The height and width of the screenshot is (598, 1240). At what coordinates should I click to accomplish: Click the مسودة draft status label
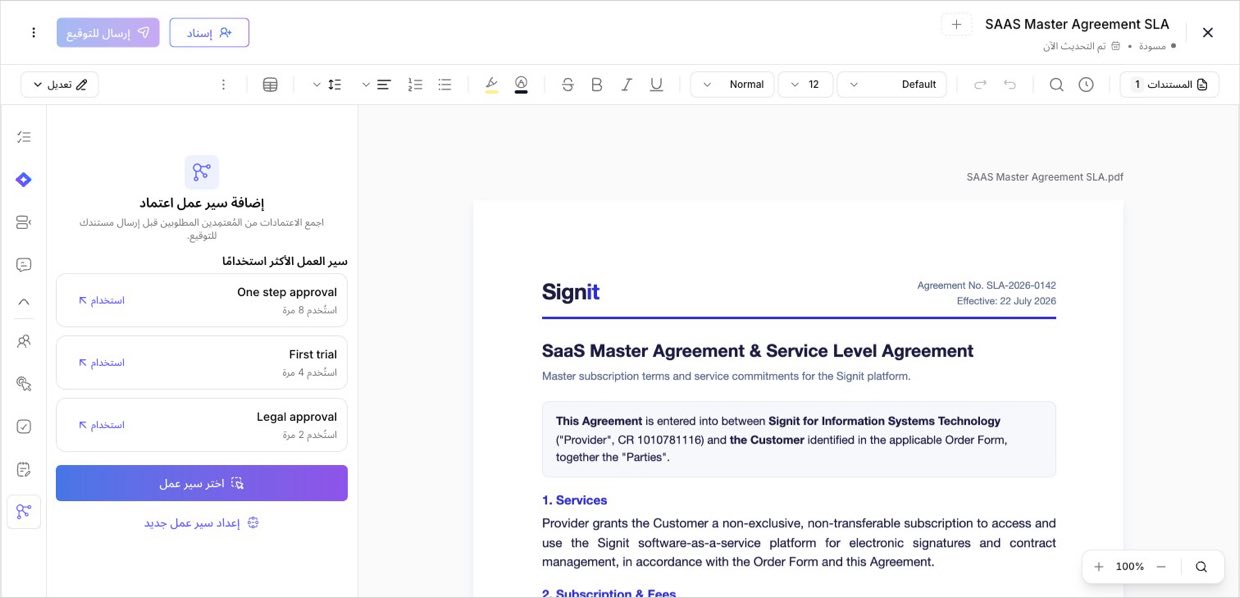1153,46
